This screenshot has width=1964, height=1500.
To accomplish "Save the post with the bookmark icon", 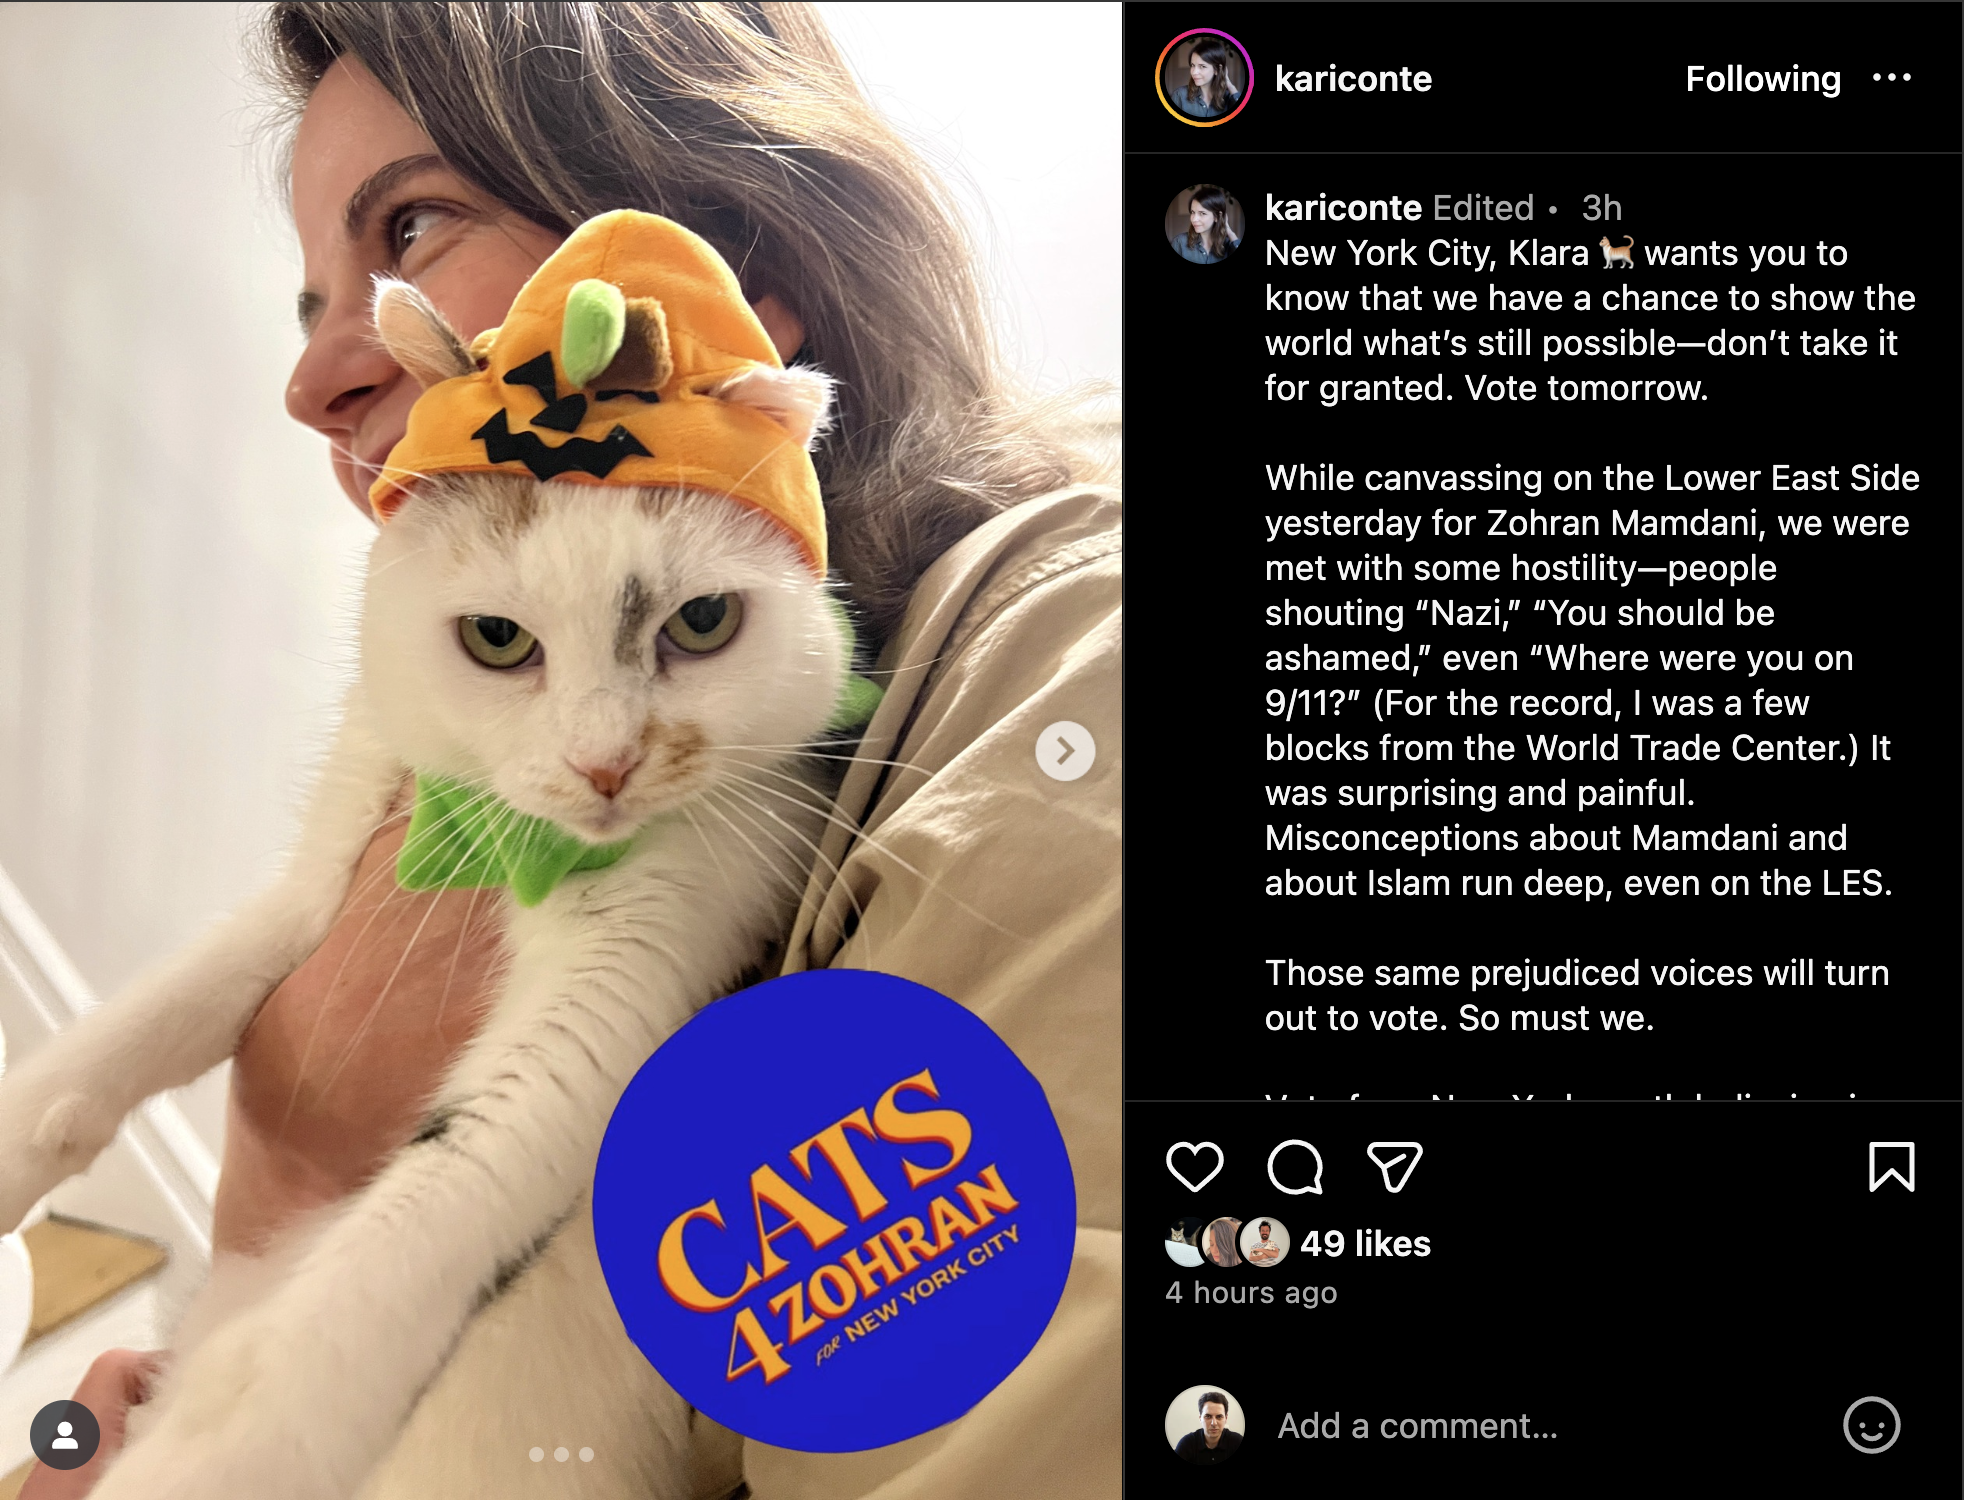I will [1891, 1167].
